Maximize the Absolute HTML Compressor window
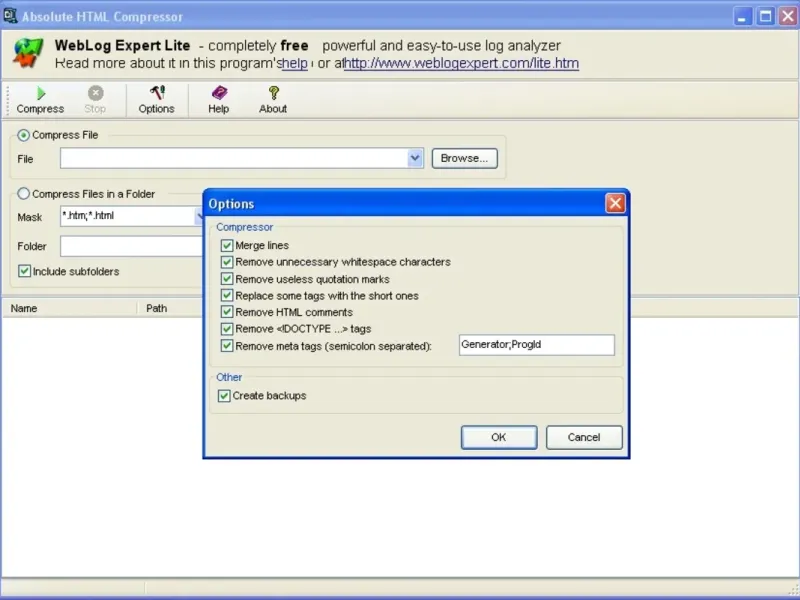800x600 pixels. pos(766,16)
